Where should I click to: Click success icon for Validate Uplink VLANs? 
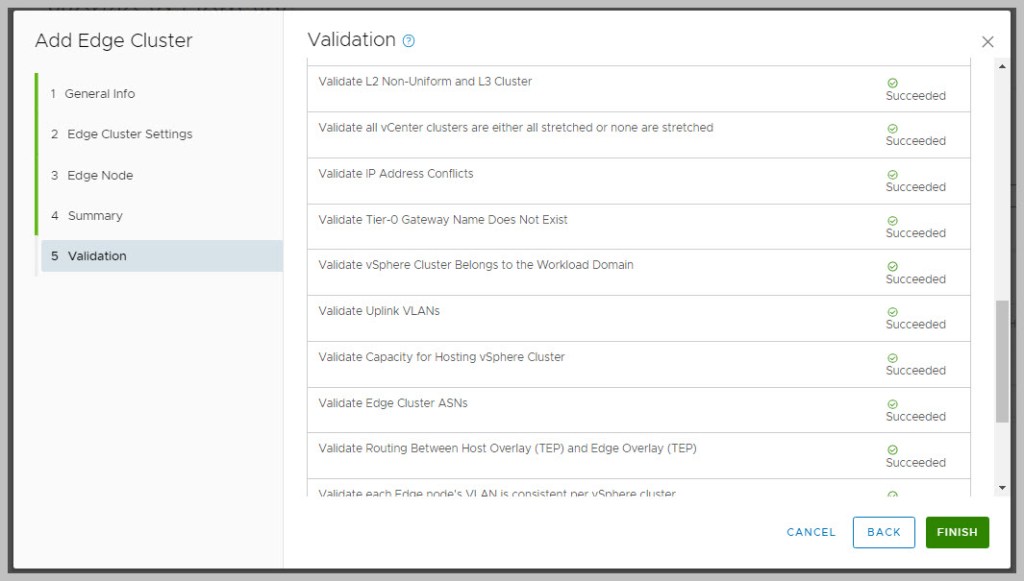point(892,312)
